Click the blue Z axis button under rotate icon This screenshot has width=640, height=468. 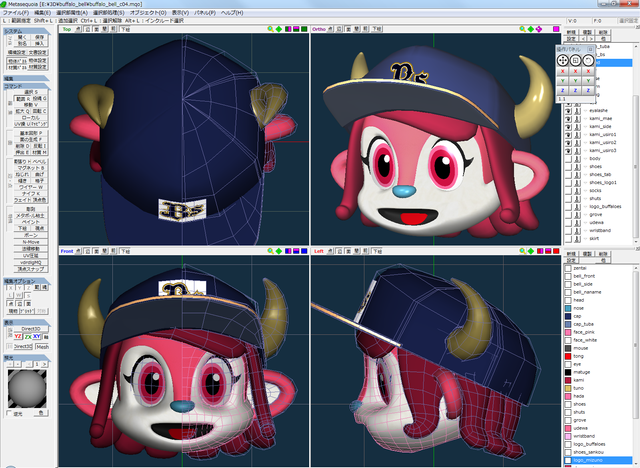588,90
